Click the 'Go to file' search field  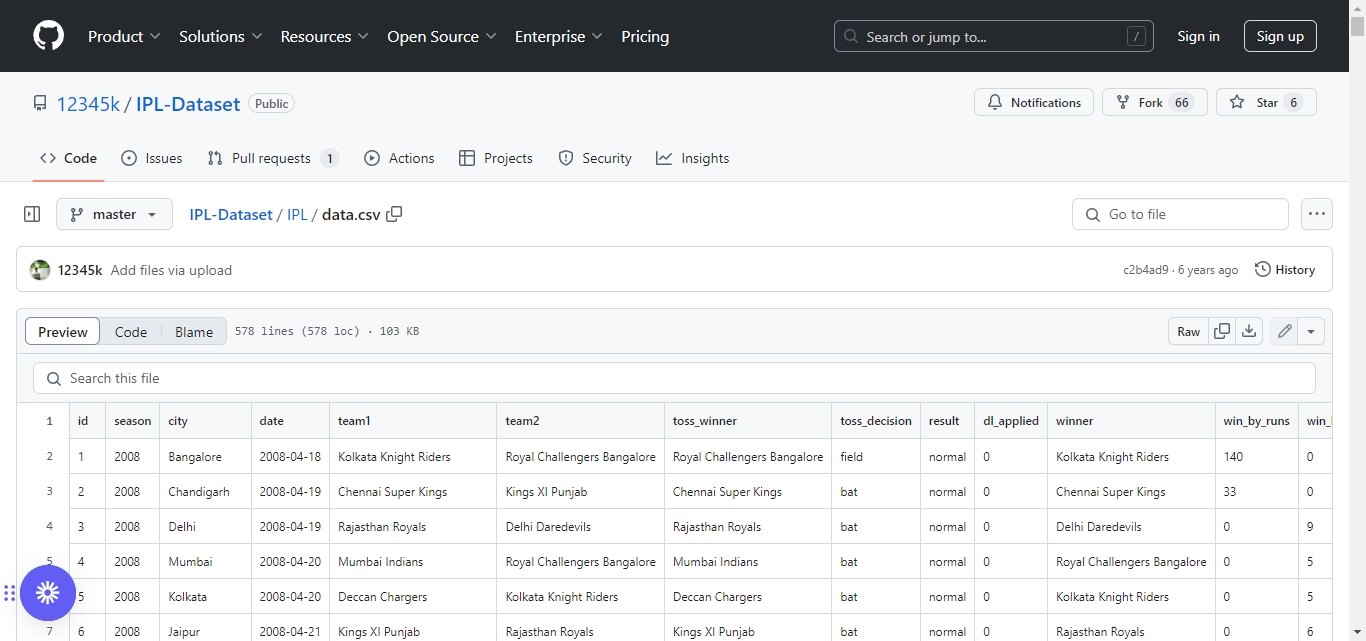click(1180, 214)
